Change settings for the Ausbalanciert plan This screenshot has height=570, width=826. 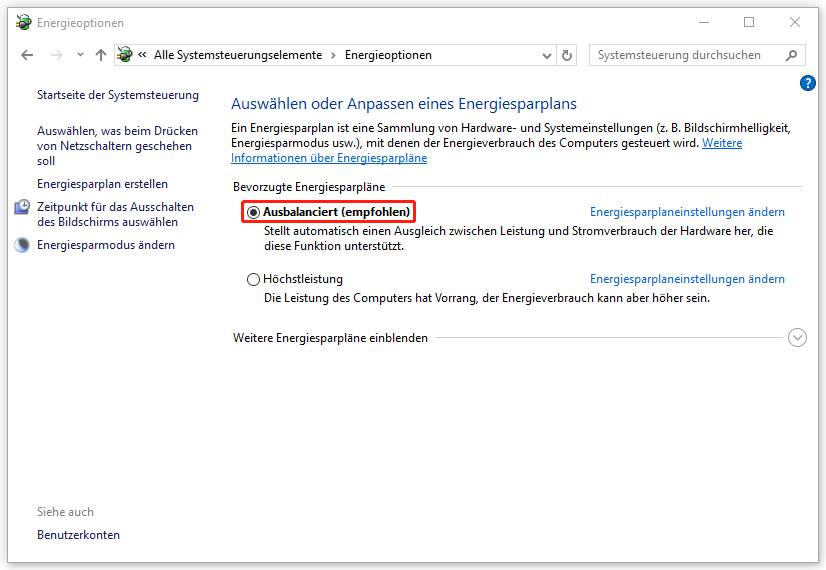point(687,212)
